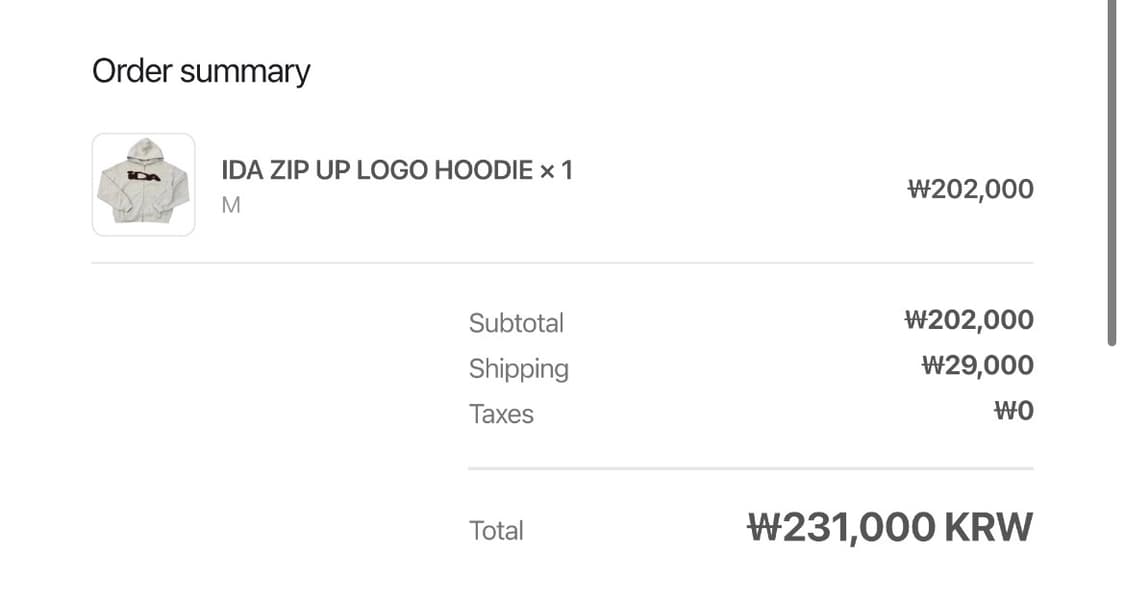
Task: Click the Subtotal amount ₩202,000
Action: 968,320
